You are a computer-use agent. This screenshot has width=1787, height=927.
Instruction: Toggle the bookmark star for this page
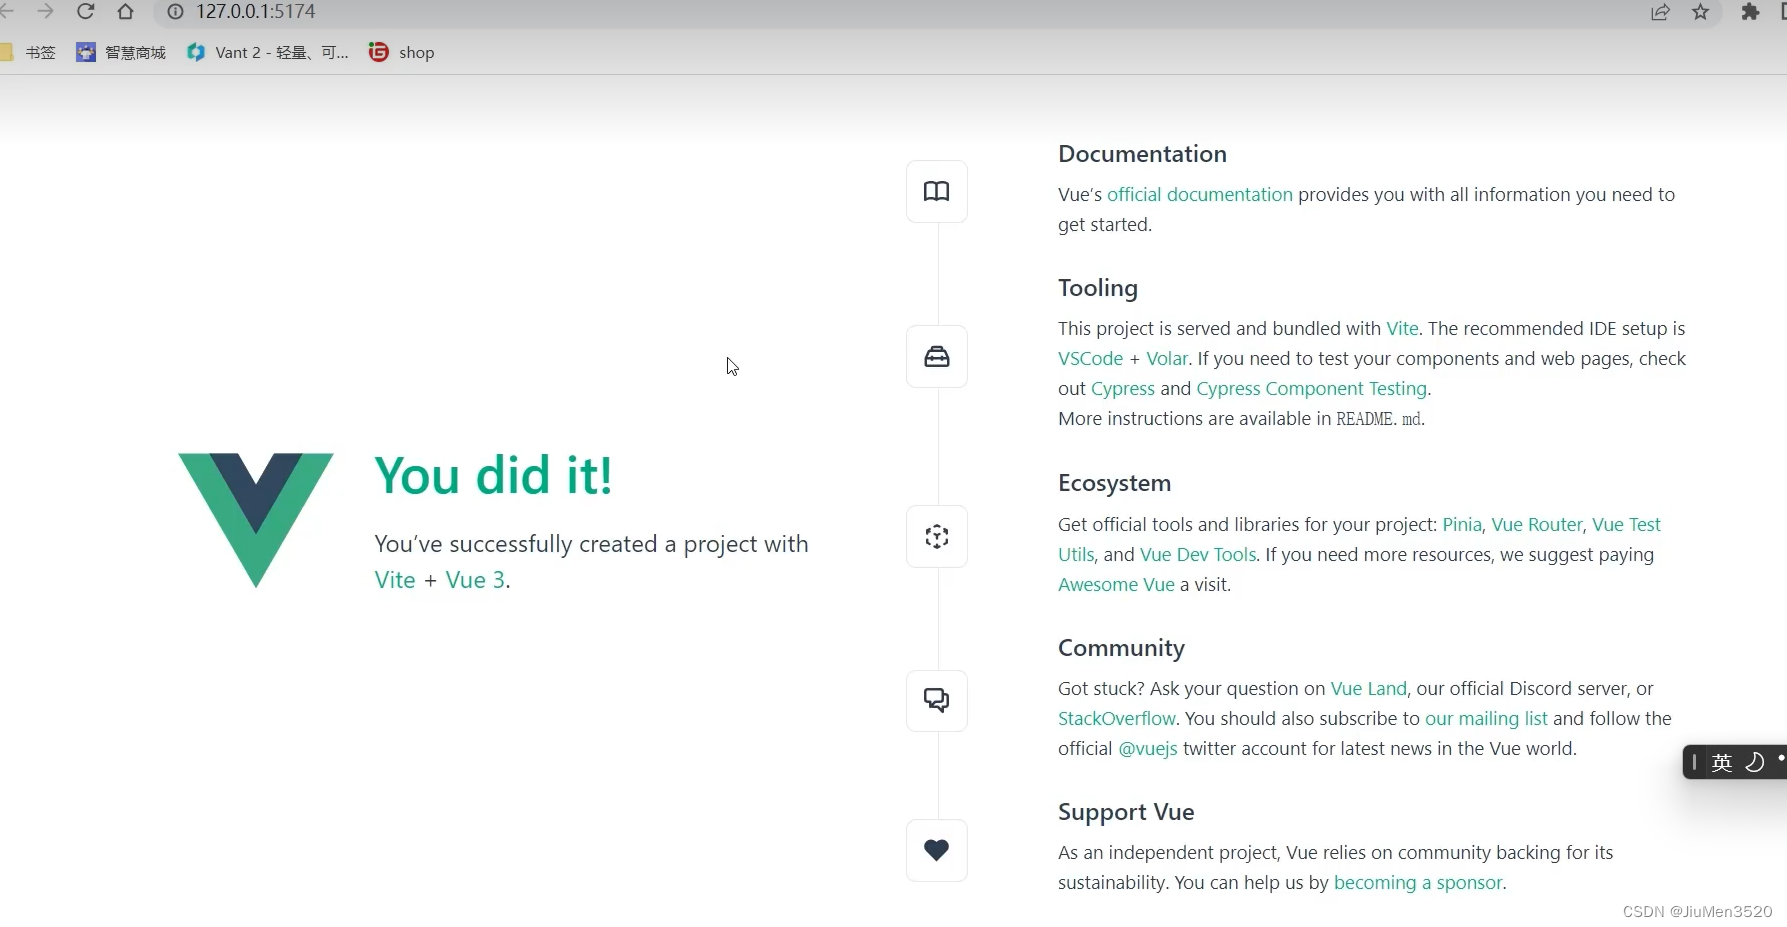[x=1701, y=12]
